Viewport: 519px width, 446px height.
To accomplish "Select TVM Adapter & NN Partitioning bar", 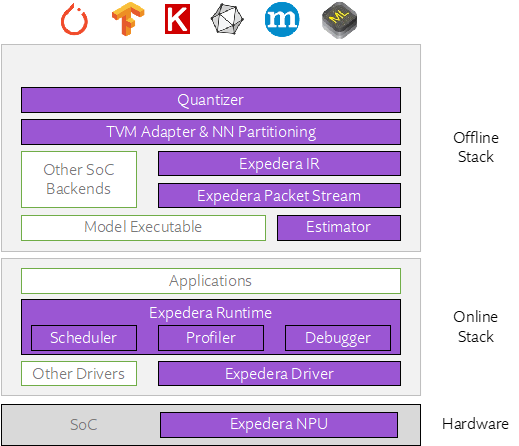I will [211, 132].
